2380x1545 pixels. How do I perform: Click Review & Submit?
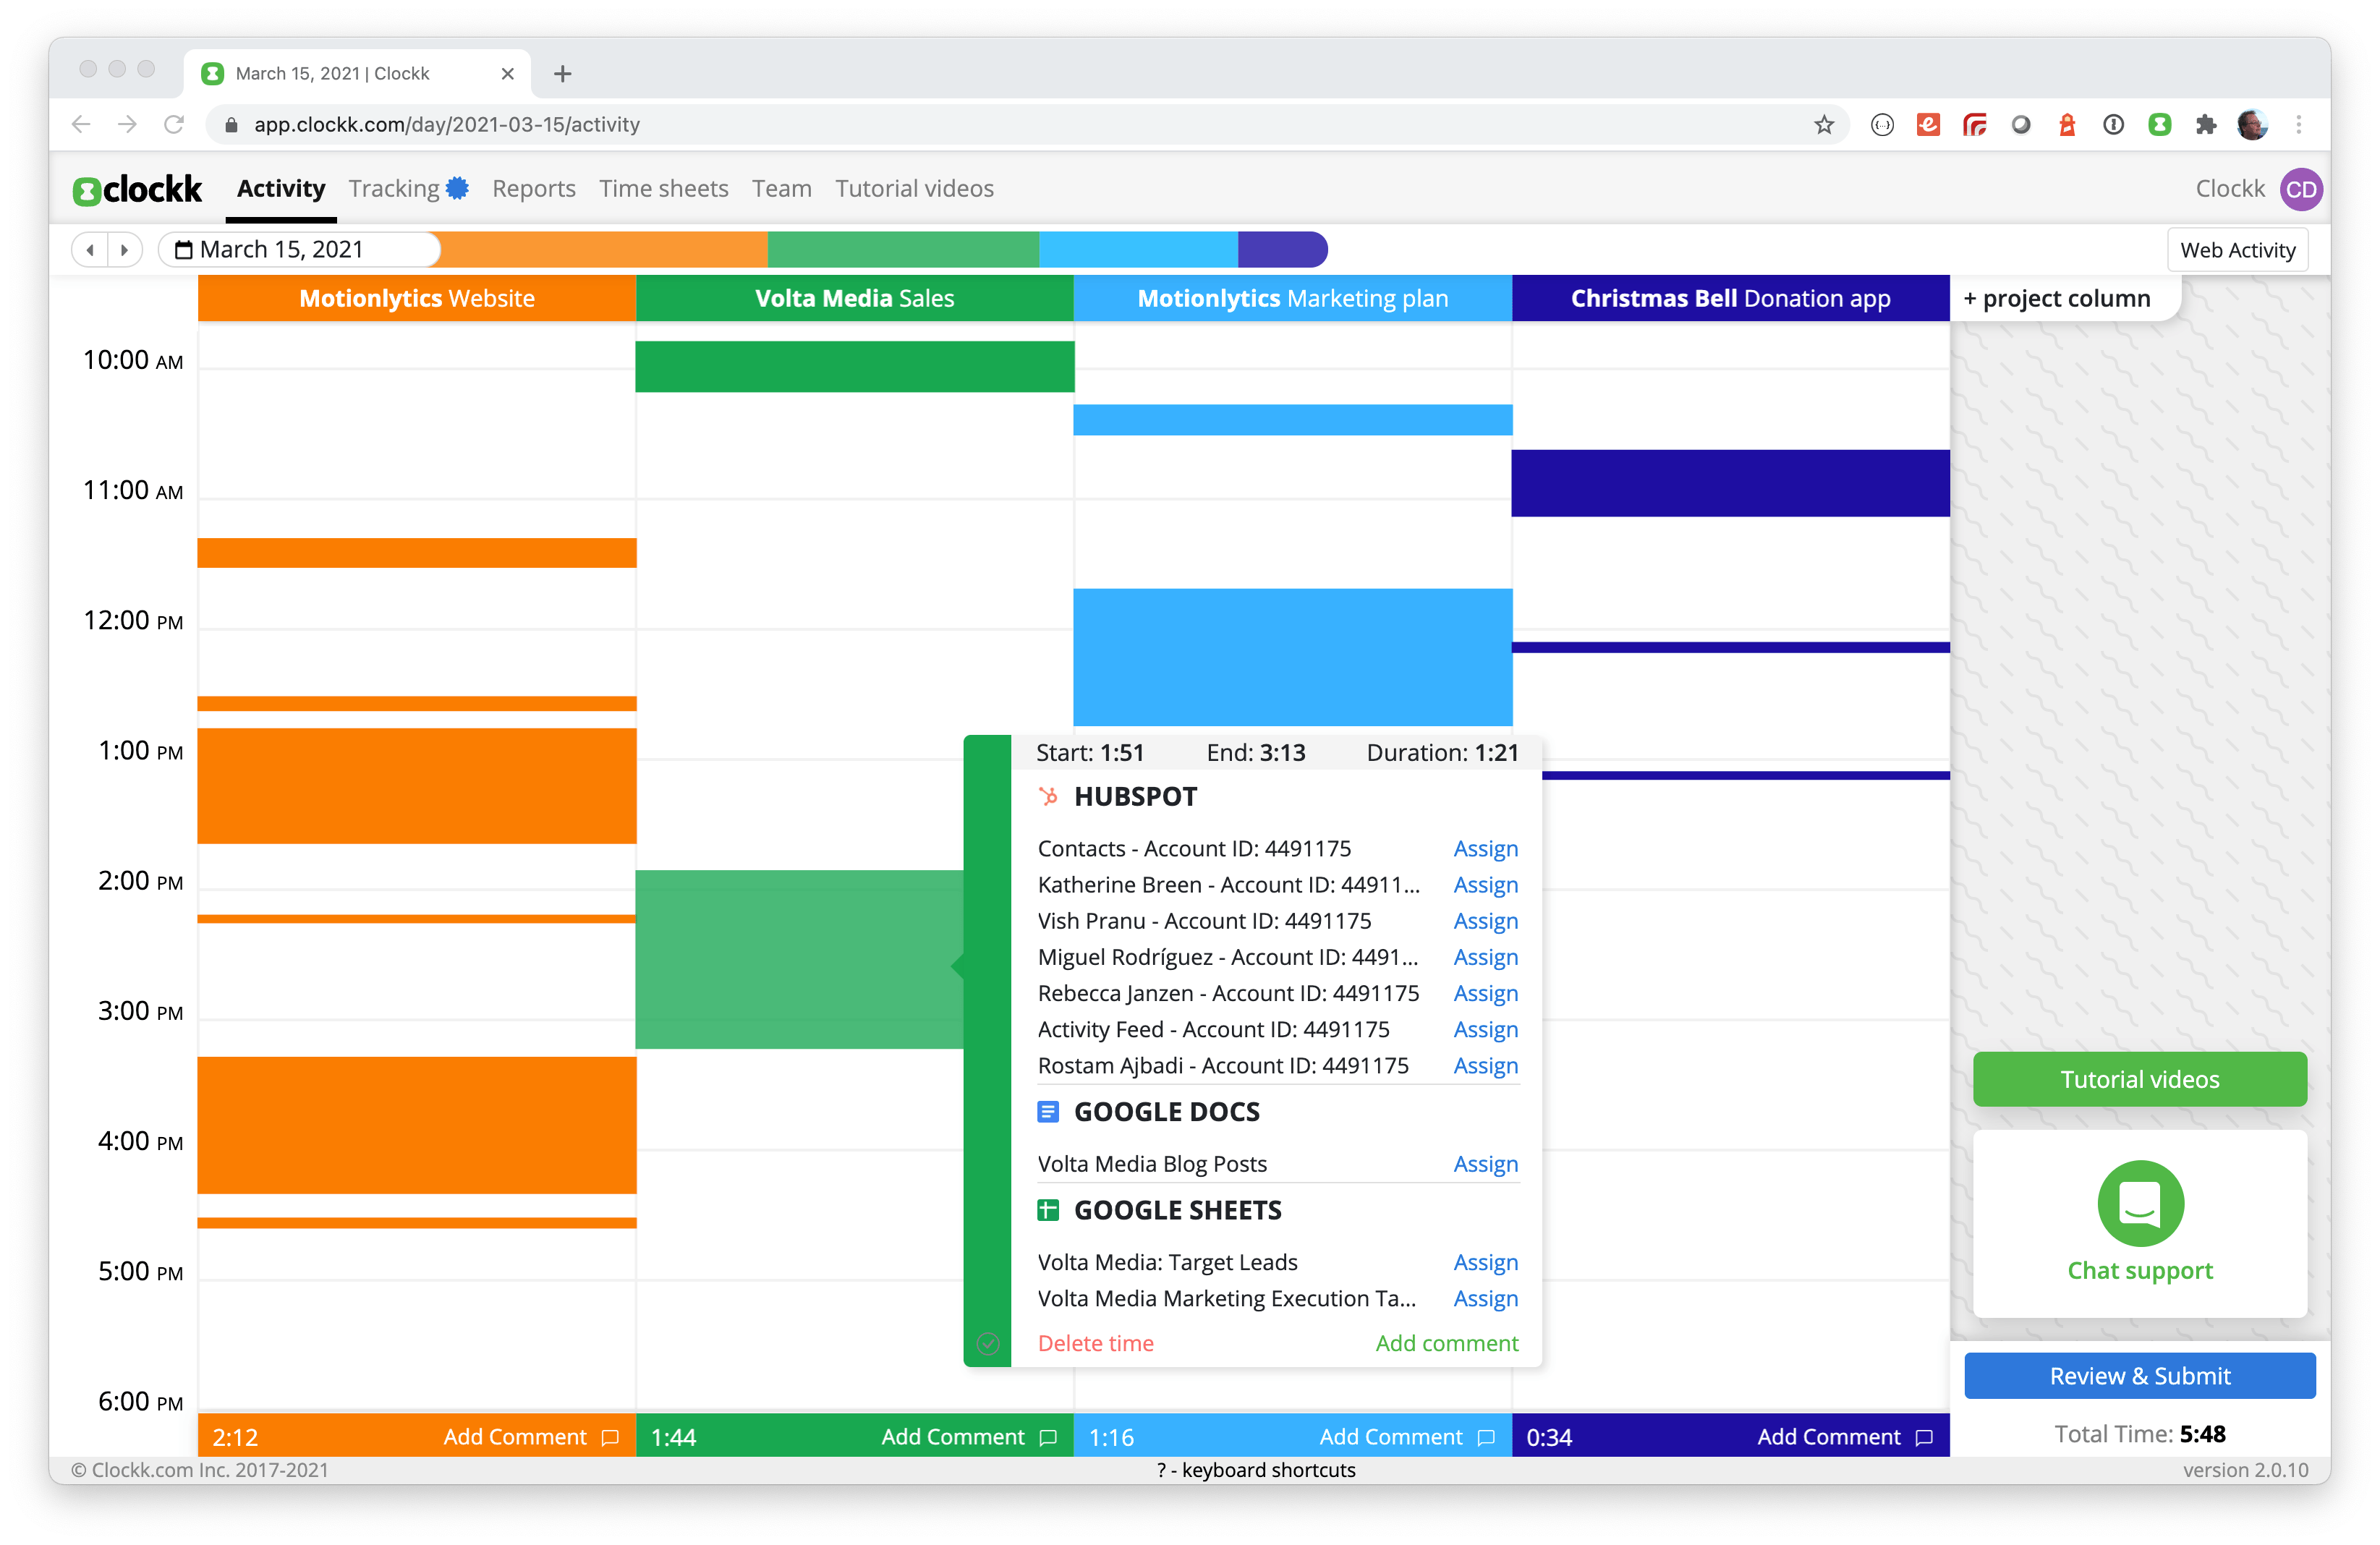(2140, 1376)
